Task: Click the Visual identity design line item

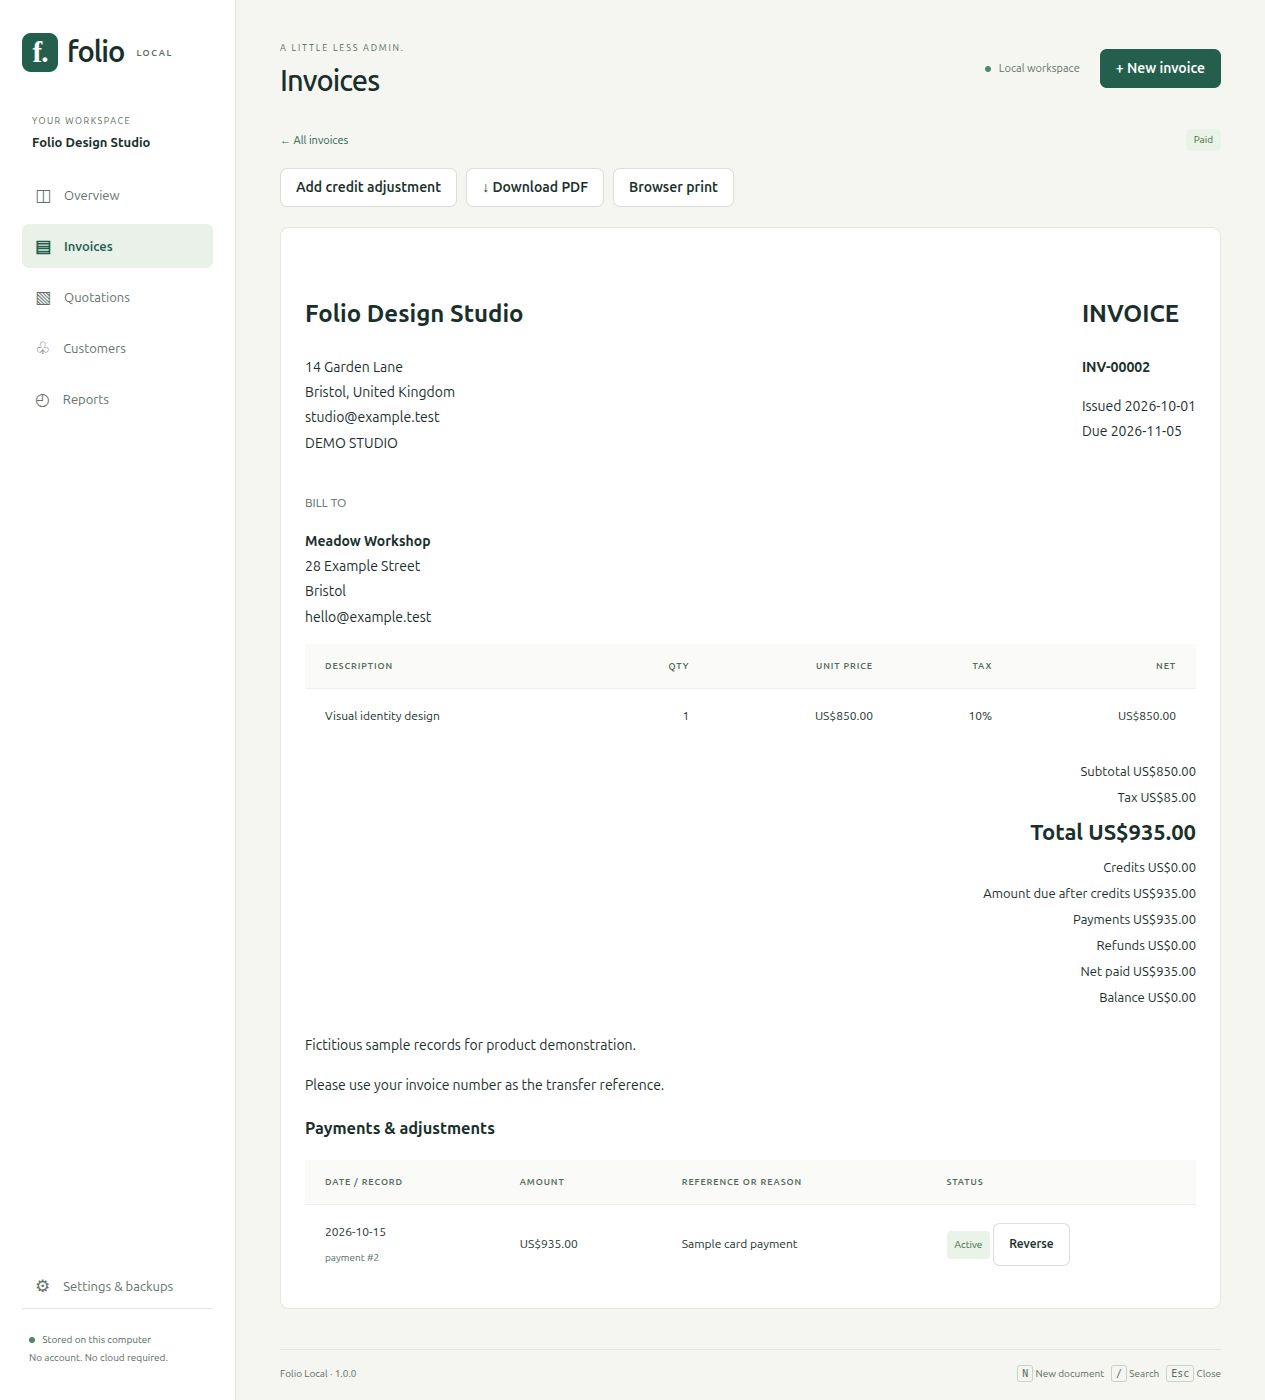Action: pos(382,716)
